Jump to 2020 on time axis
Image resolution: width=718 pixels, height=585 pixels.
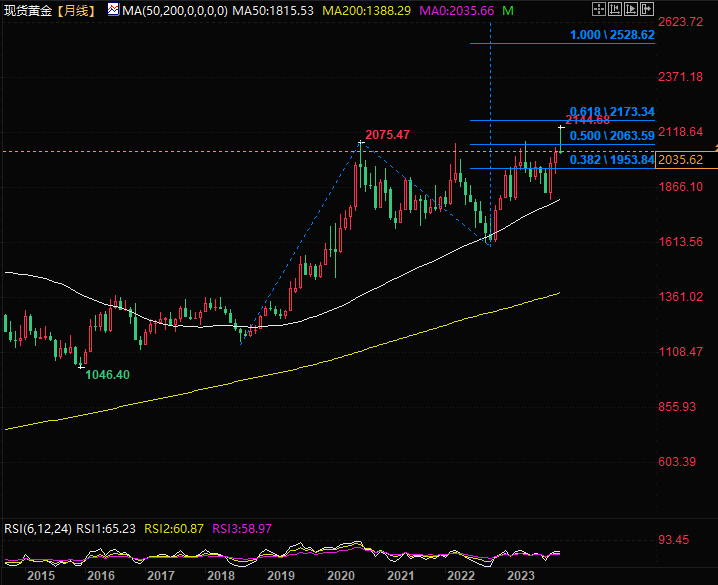tap(341, 576)
